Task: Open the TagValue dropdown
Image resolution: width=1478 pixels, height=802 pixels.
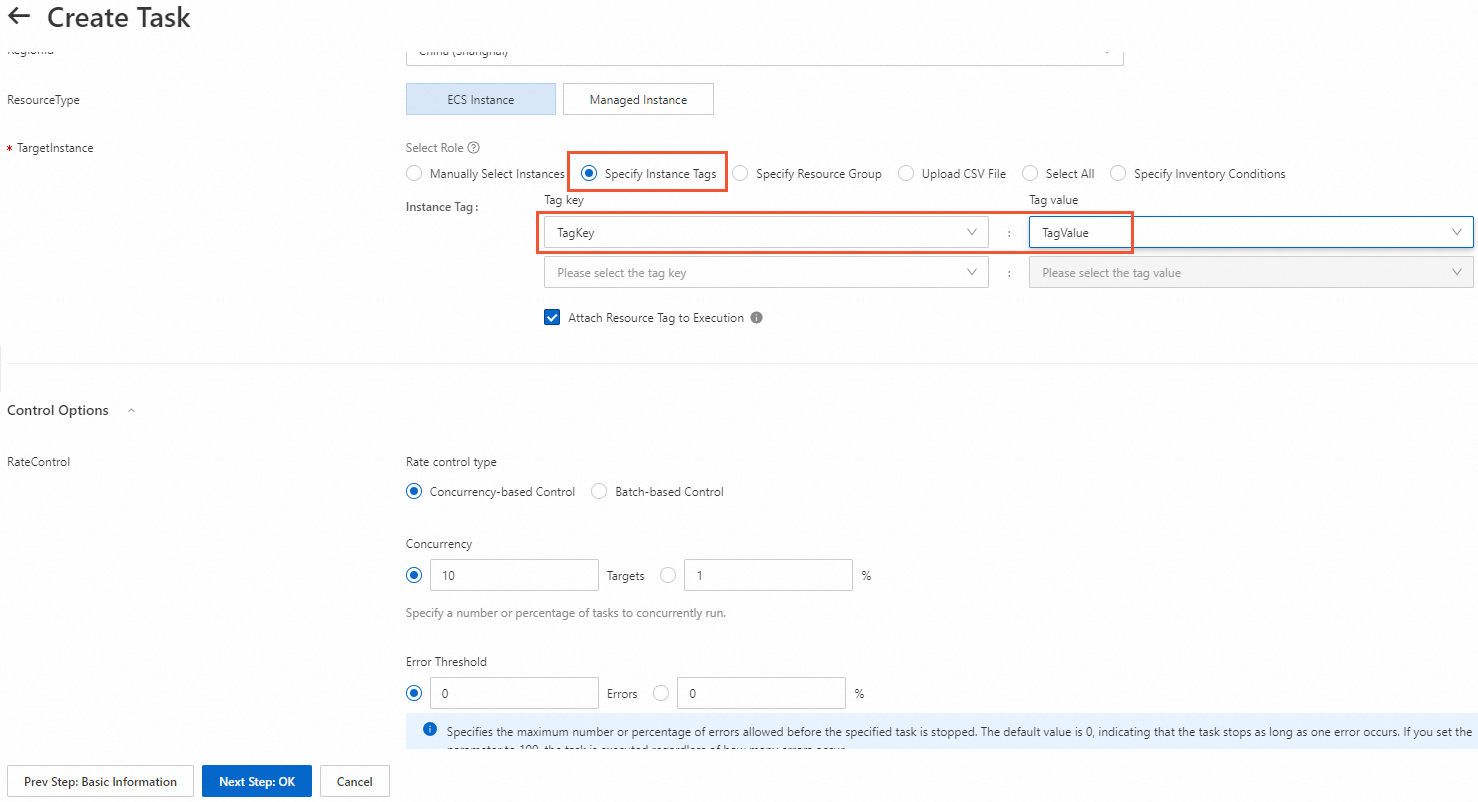Action: [1250, 233]
